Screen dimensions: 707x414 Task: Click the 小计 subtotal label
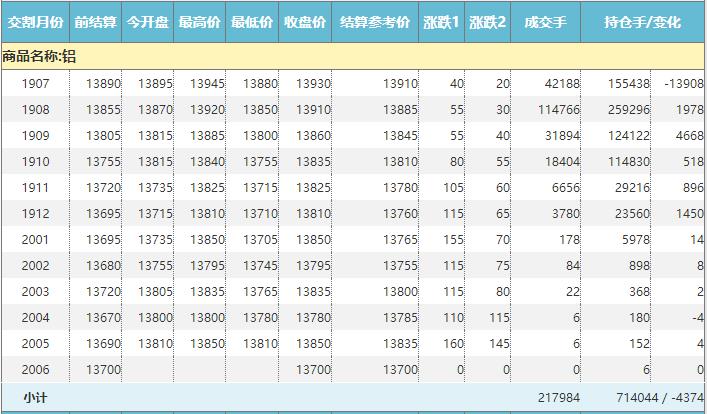35,397
